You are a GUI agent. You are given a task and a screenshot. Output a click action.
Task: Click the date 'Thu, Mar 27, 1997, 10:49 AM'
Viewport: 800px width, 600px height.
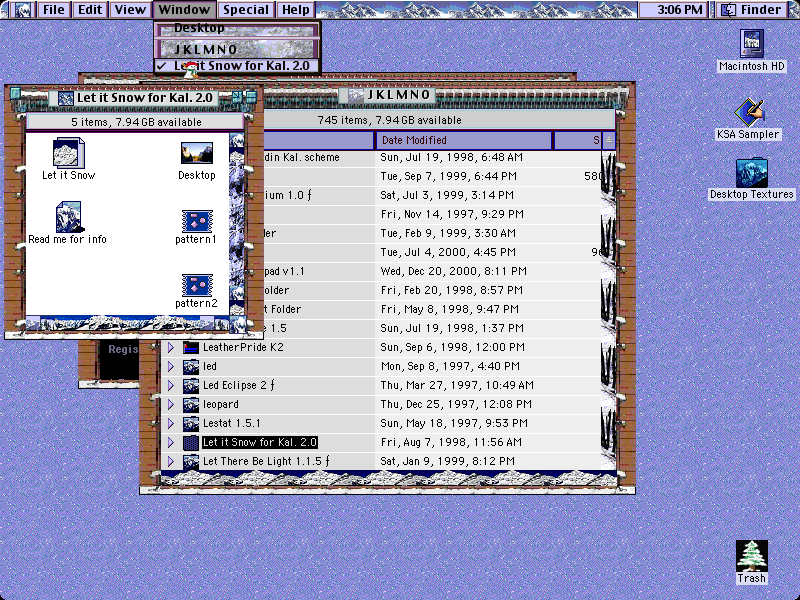point(457,385)
